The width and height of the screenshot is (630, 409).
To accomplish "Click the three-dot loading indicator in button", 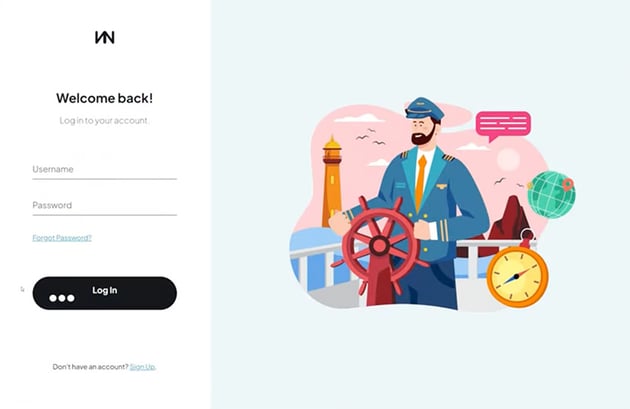I will (x=62, y=298).
